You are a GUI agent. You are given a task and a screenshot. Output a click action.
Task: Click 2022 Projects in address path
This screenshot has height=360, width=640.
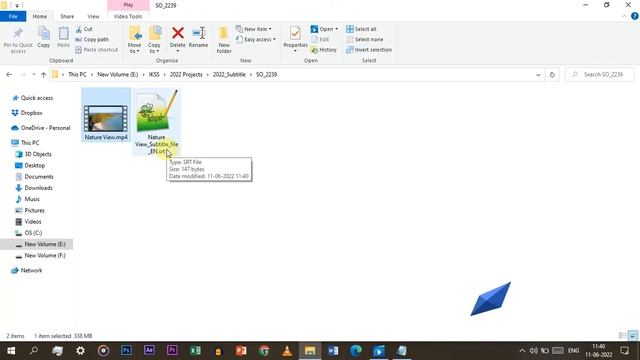click(x=186, y=75)
